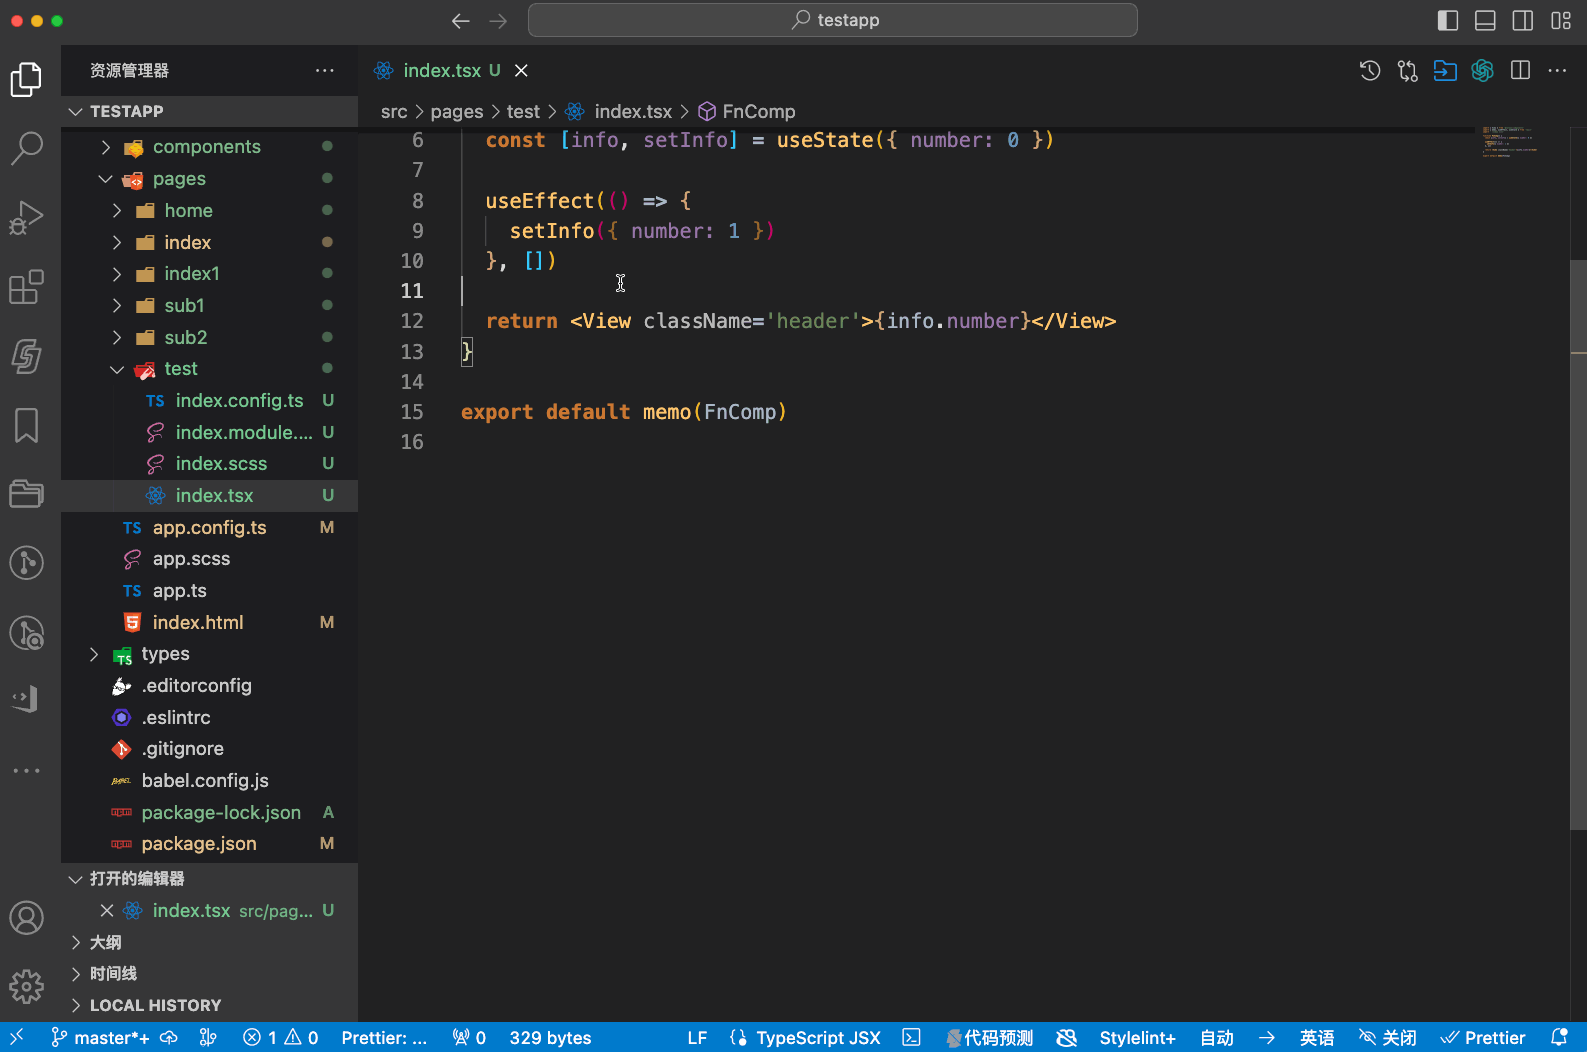Expand the components folder
This screenshot has height=1052, width=1587.
(x=210, y=147)
